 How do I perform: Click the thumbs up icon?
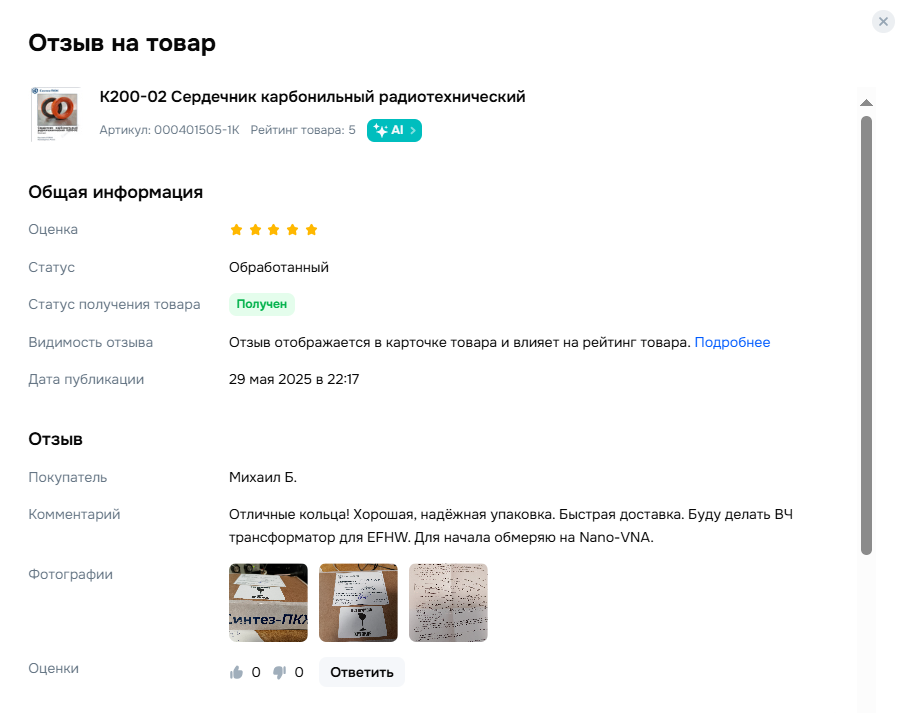coord(236,672)
